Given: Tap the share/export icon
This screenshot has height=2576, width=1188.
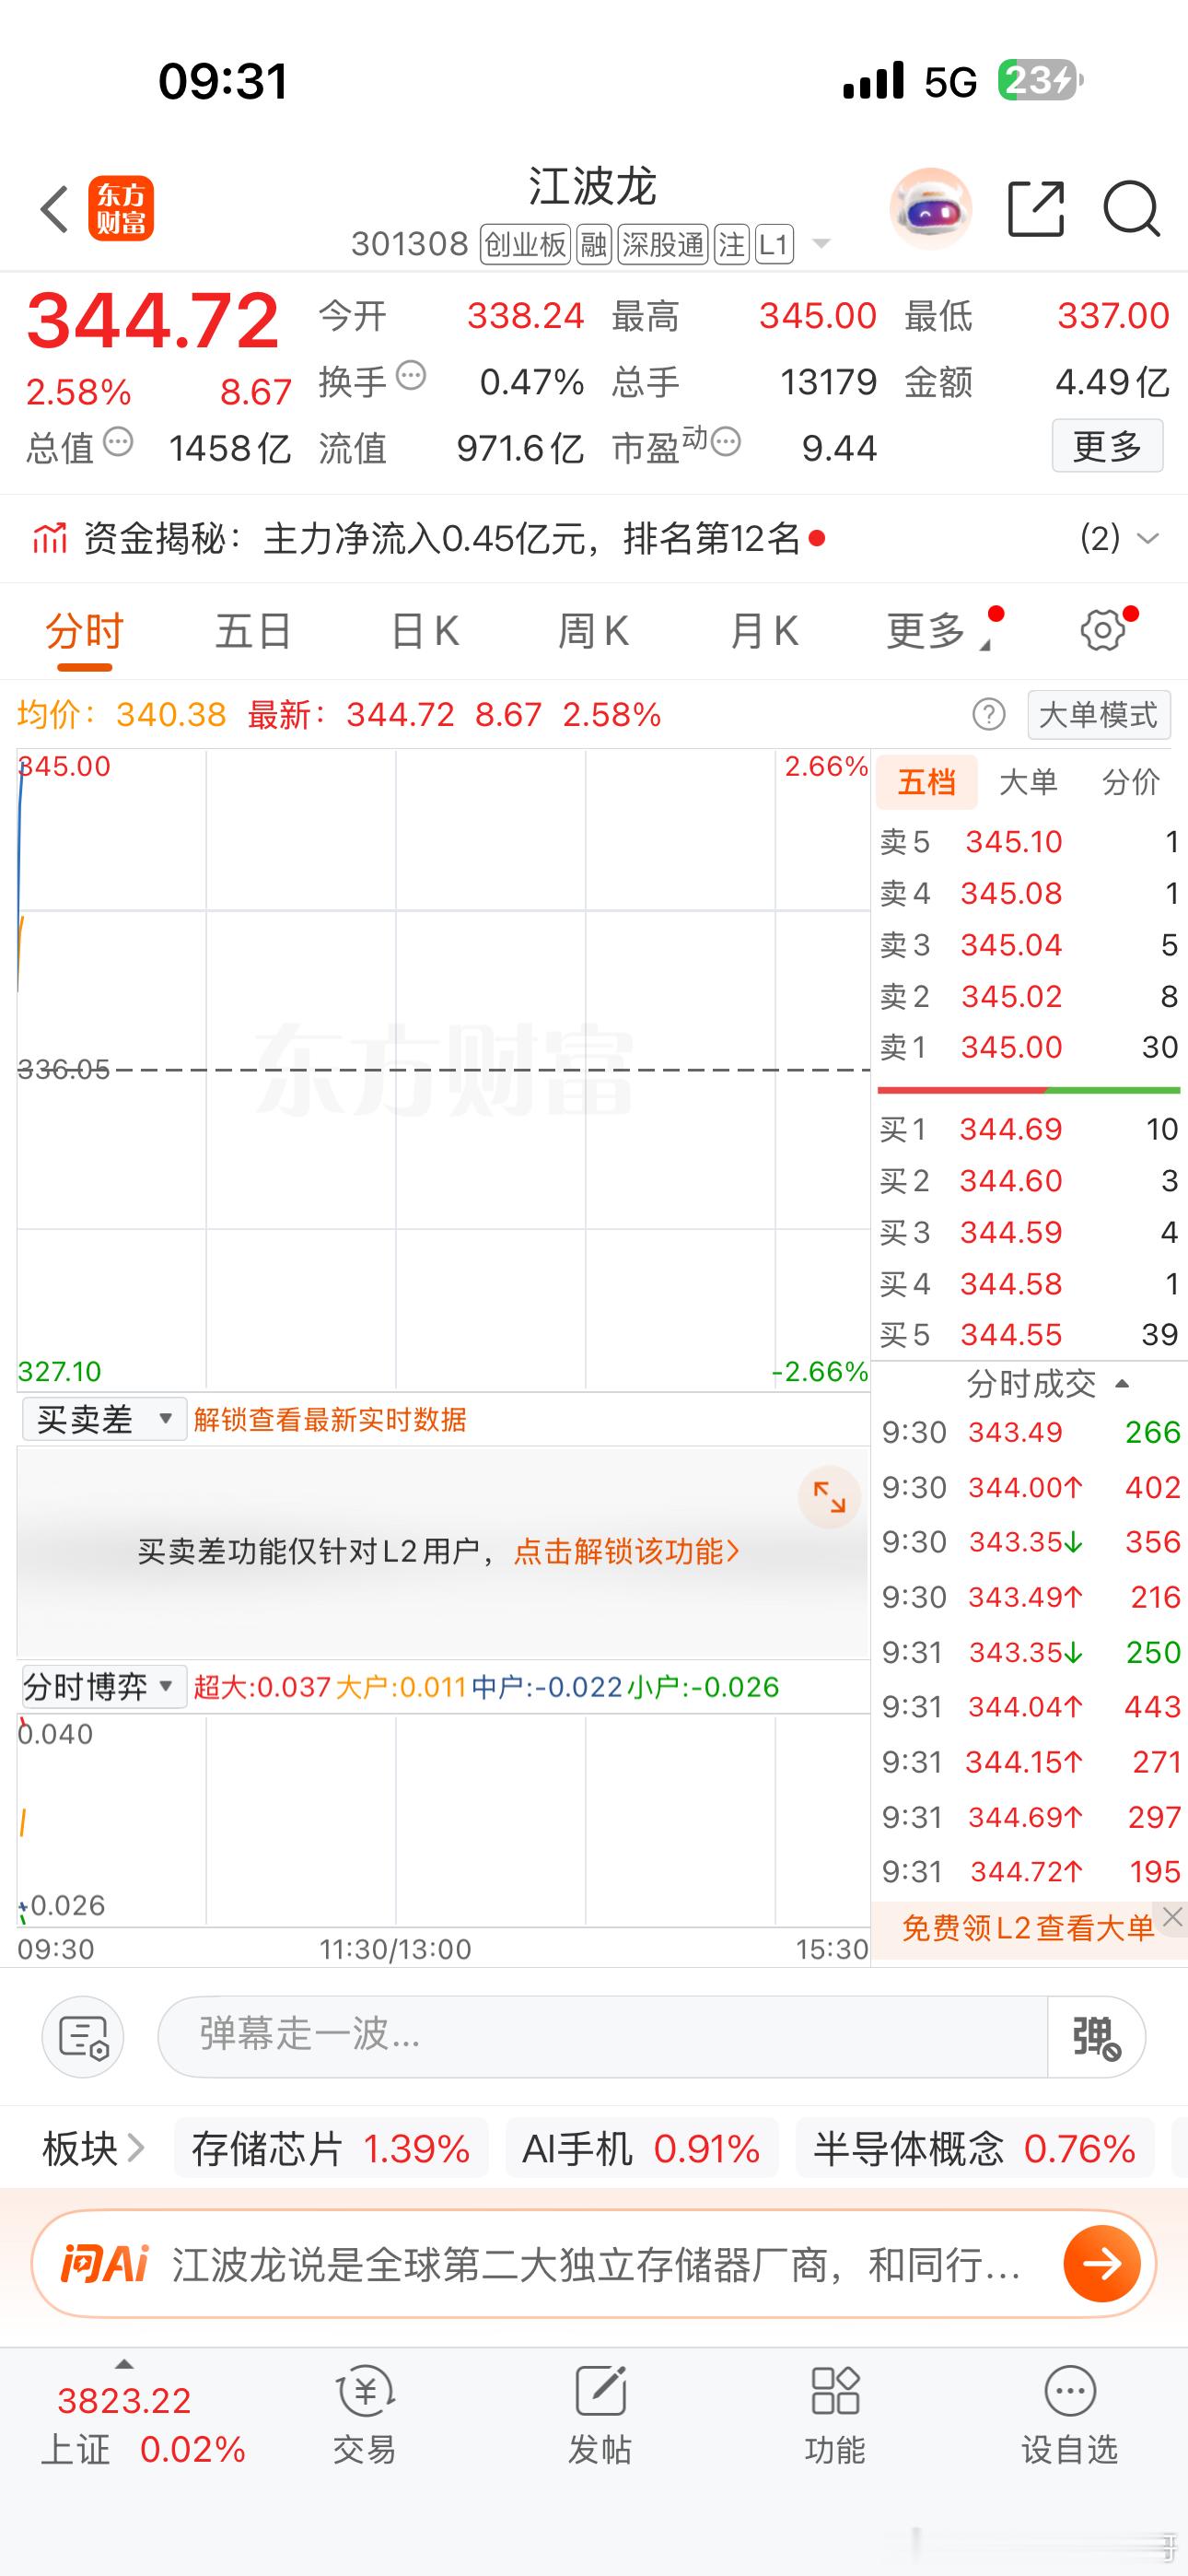Looking at the screenshot, I should pos(1036,209).
